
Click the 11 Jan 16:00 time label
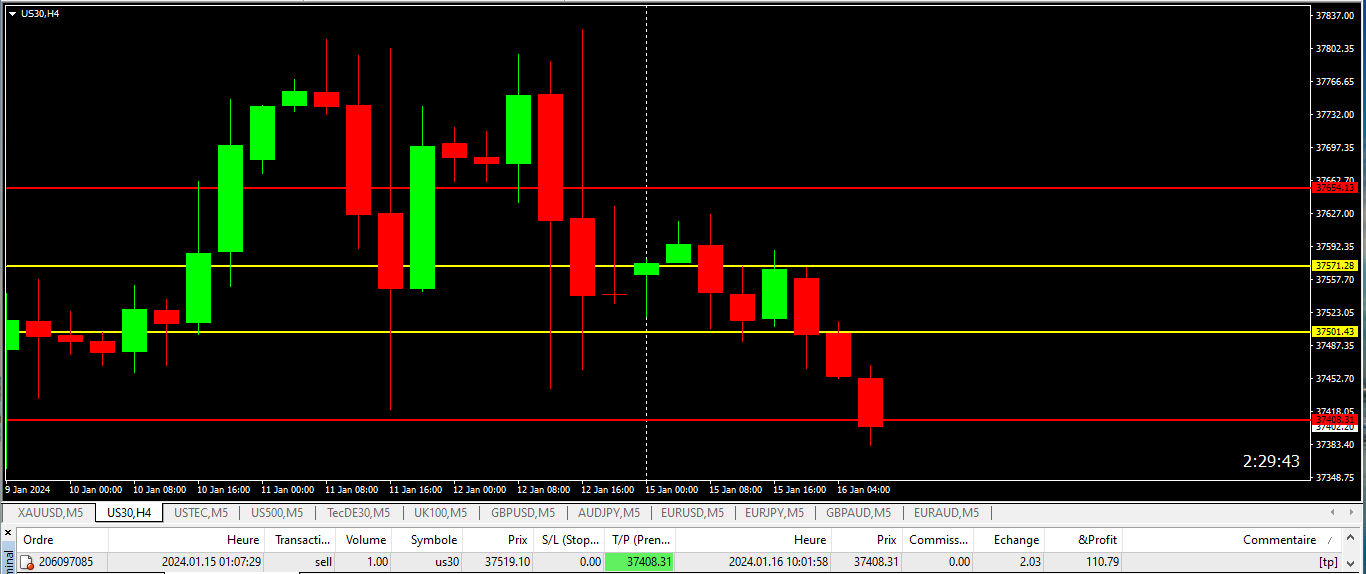[416, 490]
